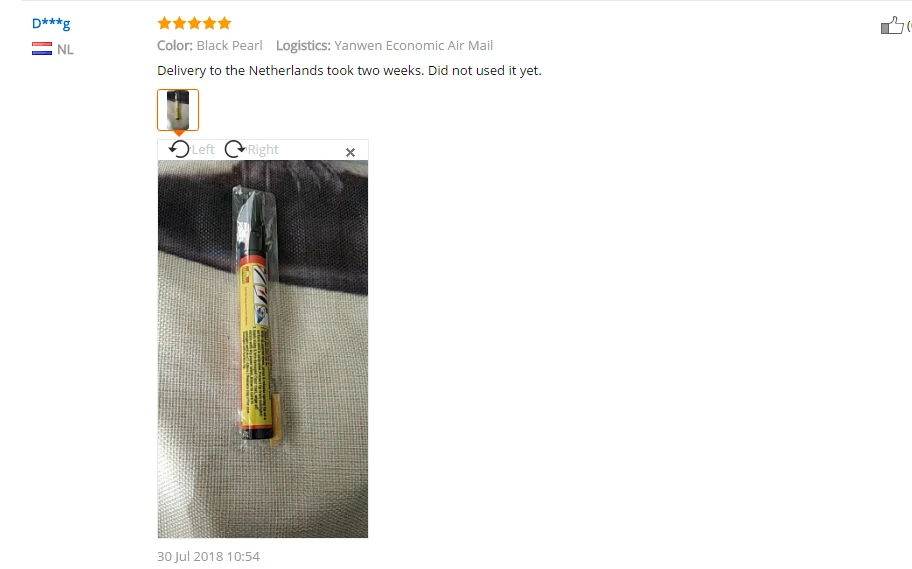Click the "Logistics:" label
Image resolution: width=912 pixels, height=569 pixels.
(x=303, y=45)
